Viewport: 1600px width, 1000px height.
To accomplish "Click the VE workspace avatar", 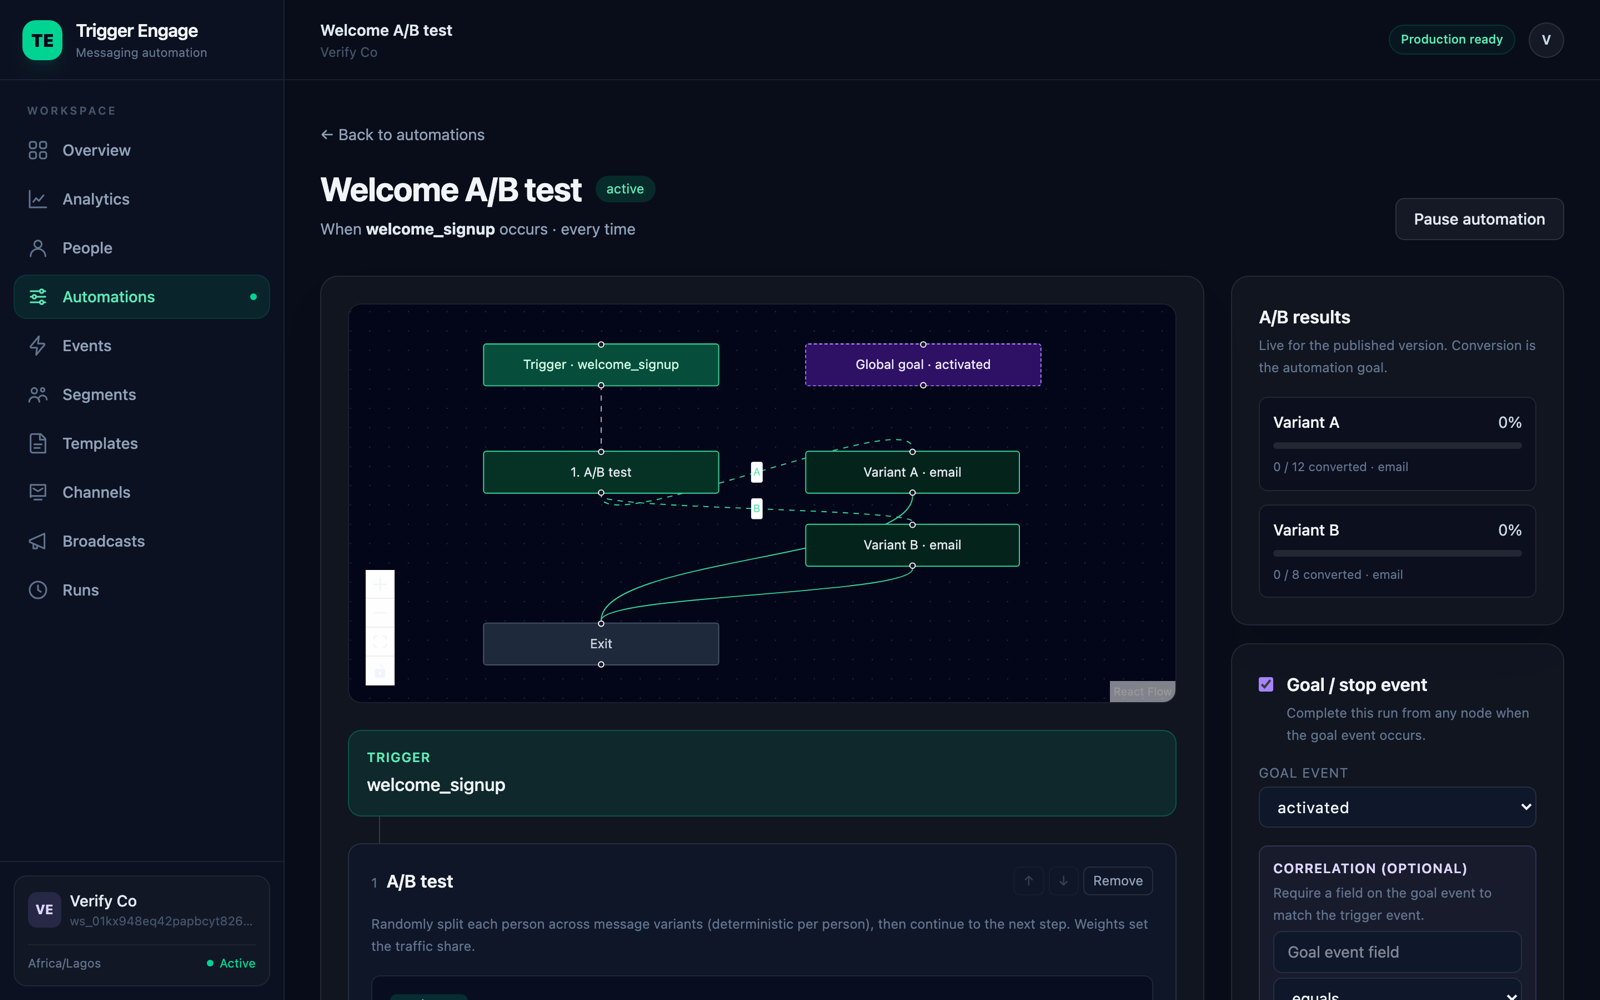I will [45, 910].
